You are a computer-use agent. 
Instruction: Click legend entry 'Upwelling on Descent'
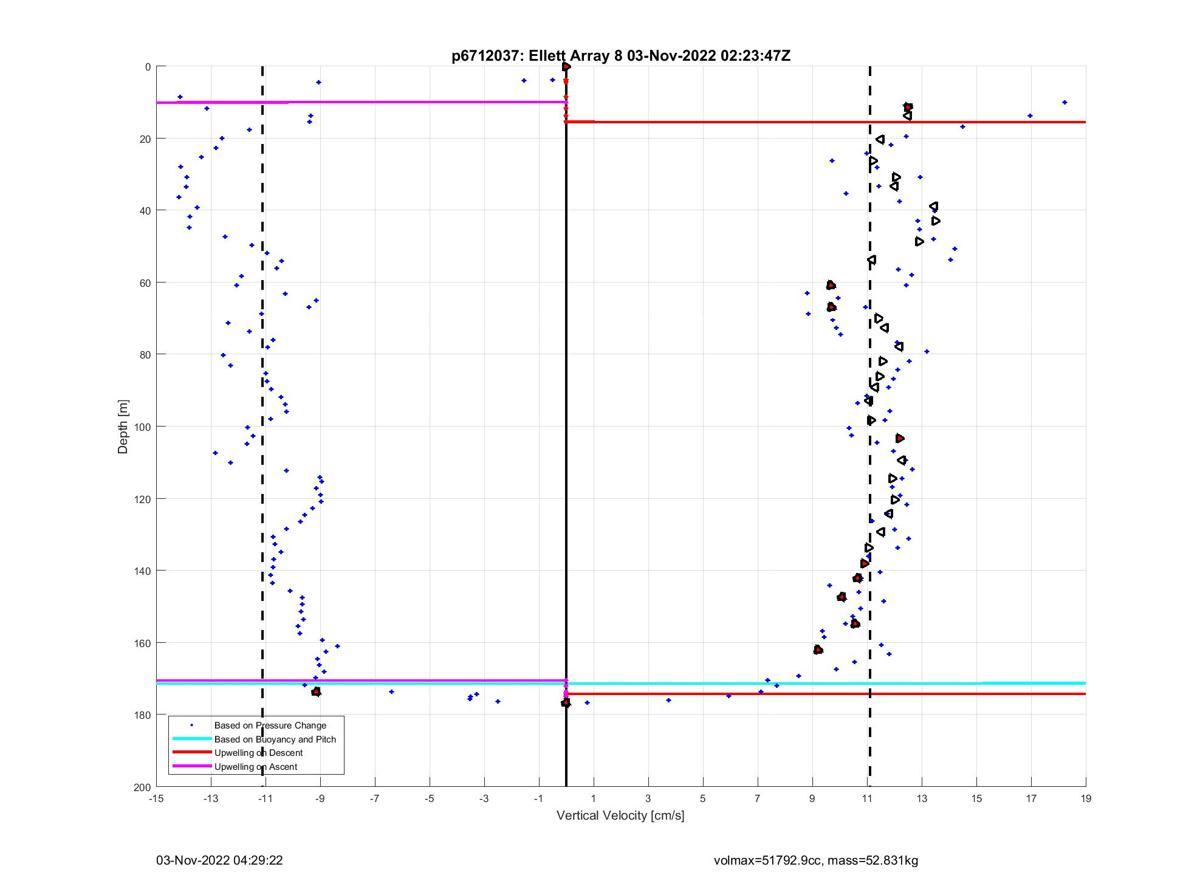point(259,752)
